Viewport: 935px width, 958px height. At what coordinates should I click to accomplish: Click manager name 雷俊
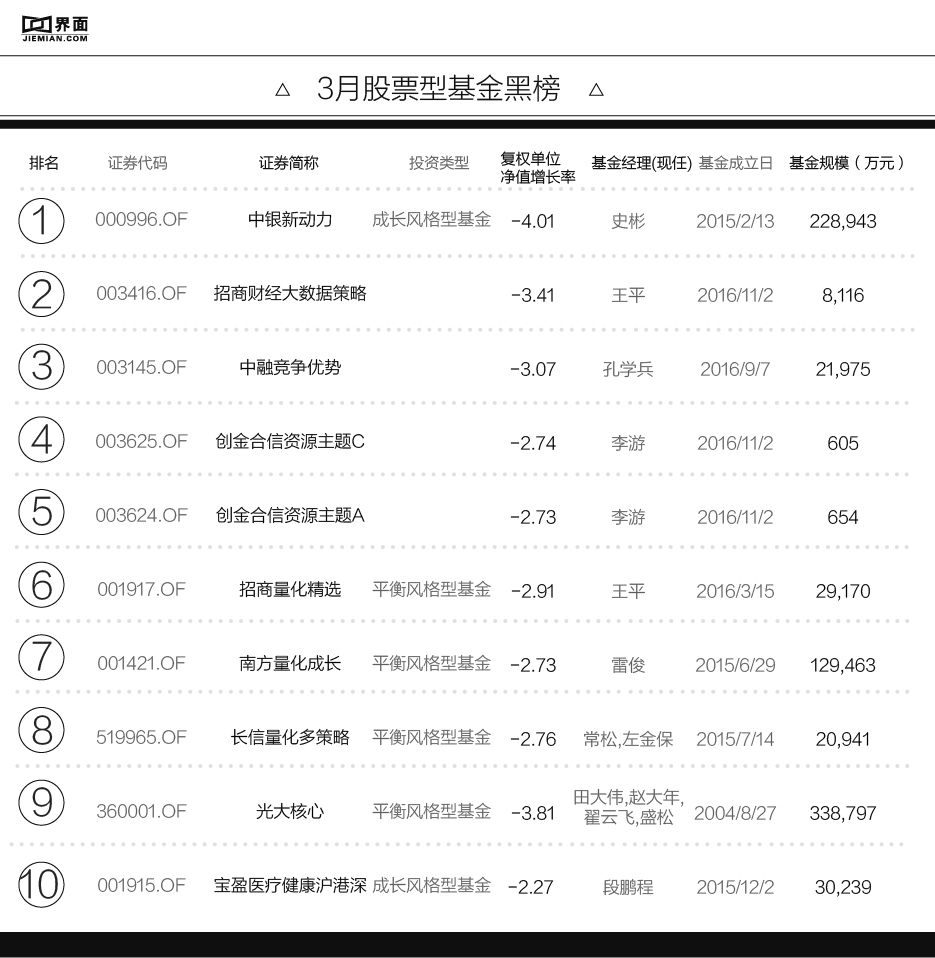point(628,665)
